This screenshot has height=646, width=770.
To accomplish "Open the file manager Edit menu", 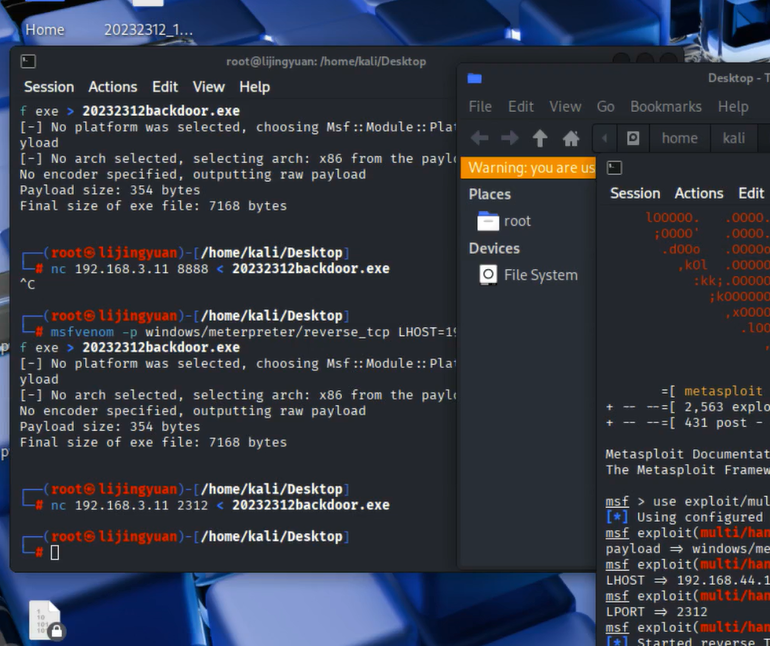I will point(521,107).
